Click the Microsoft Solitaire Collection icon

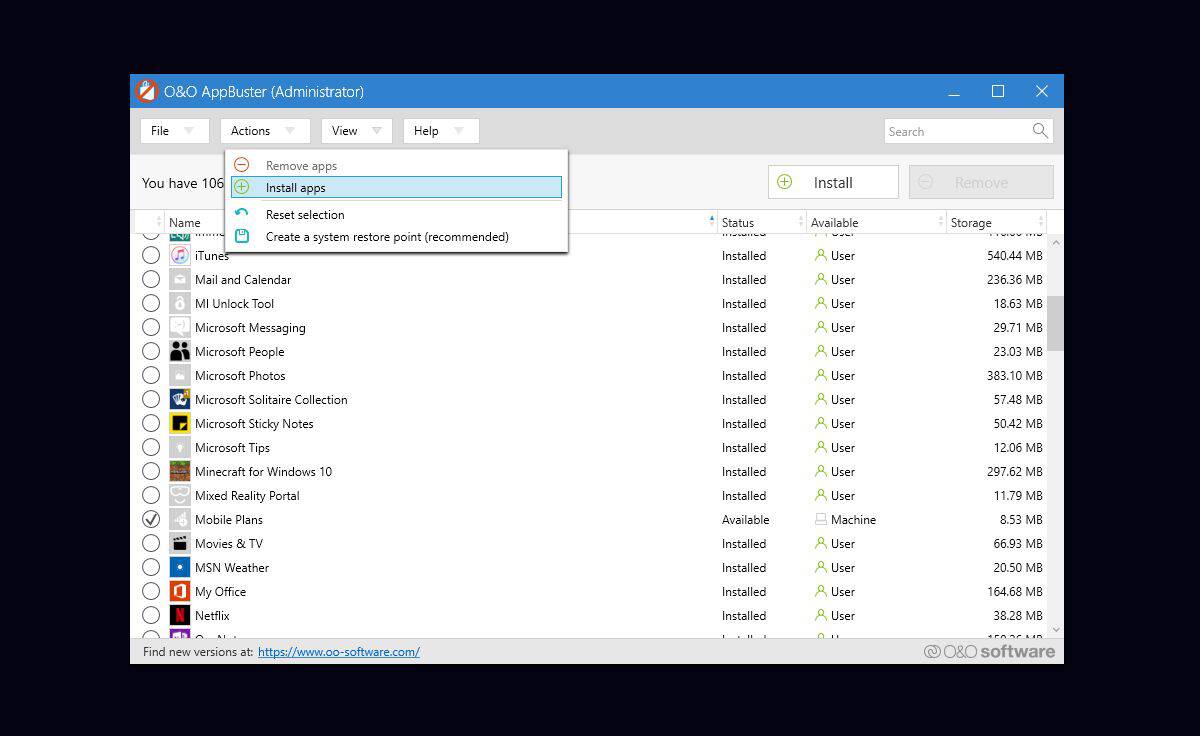point(180,400)
